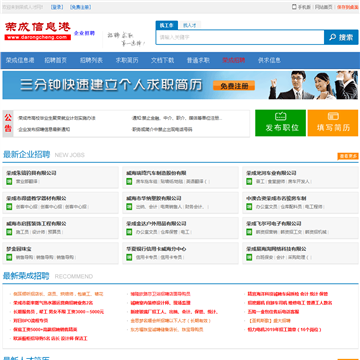Image resolution: width=360 pixels, height=360 pixels.
Task: Click the phone icon beside 手机版
Action: [x=294, y=7]
